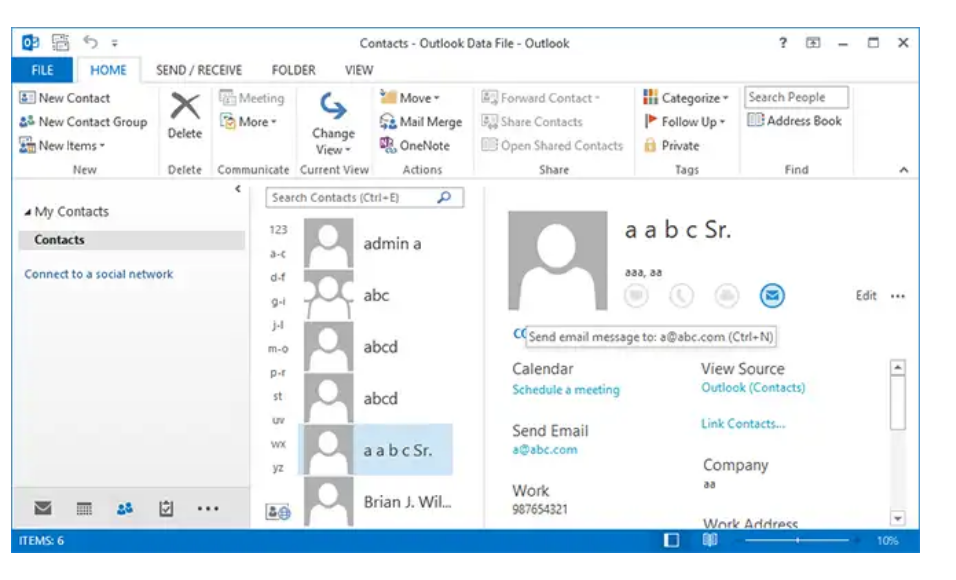Switch to the VIEW tab

(x=358, y=70)
